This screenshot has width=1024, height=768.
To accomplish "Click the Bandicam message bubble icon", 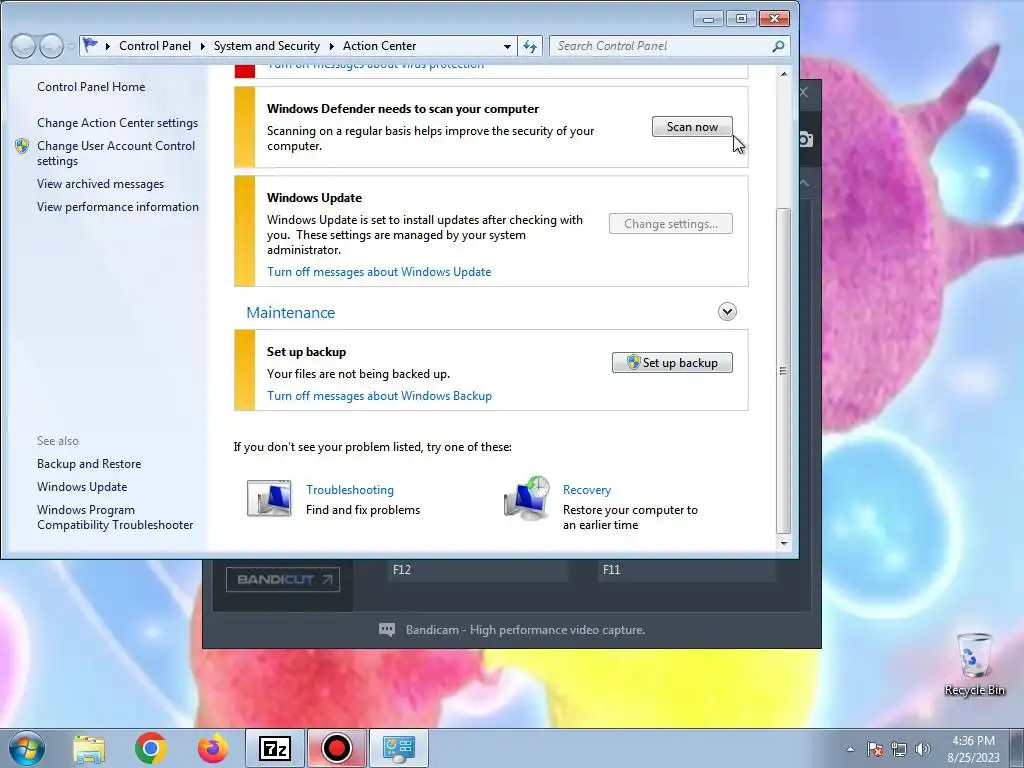I will (387, 630).
